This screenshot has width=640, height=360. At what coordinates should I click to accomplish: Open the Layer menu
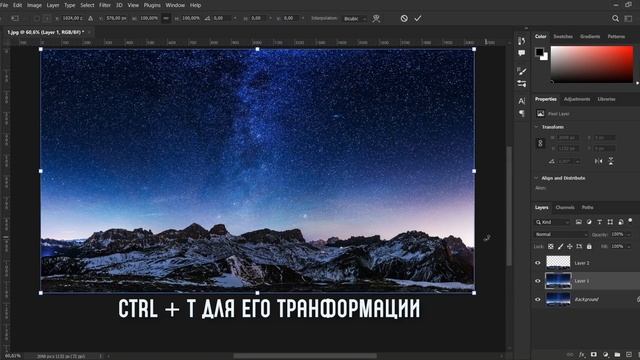[x=53, y=5]
